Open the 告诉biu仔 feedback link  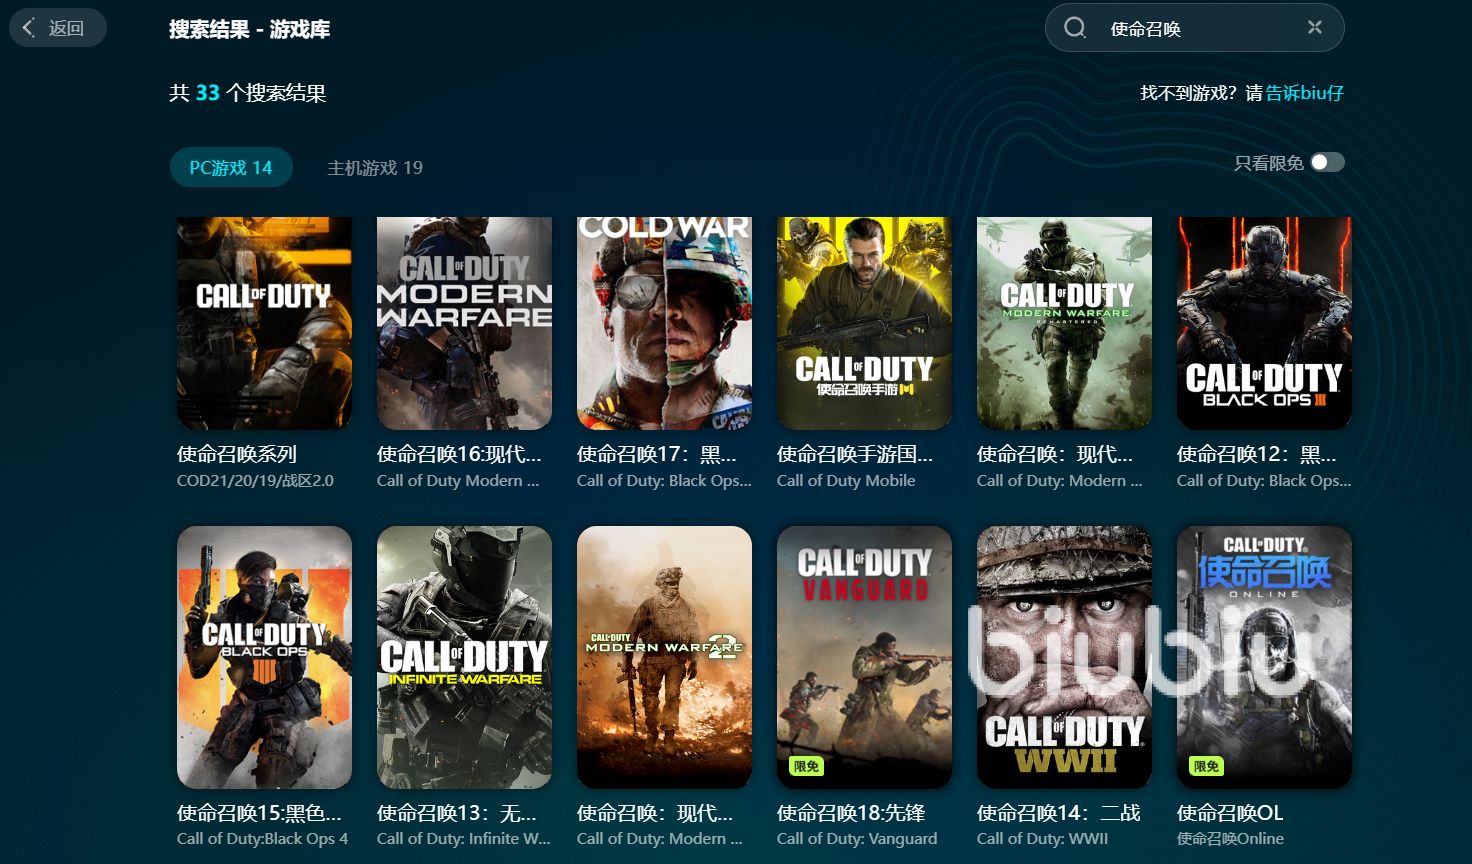click(x=1305, y=93)
